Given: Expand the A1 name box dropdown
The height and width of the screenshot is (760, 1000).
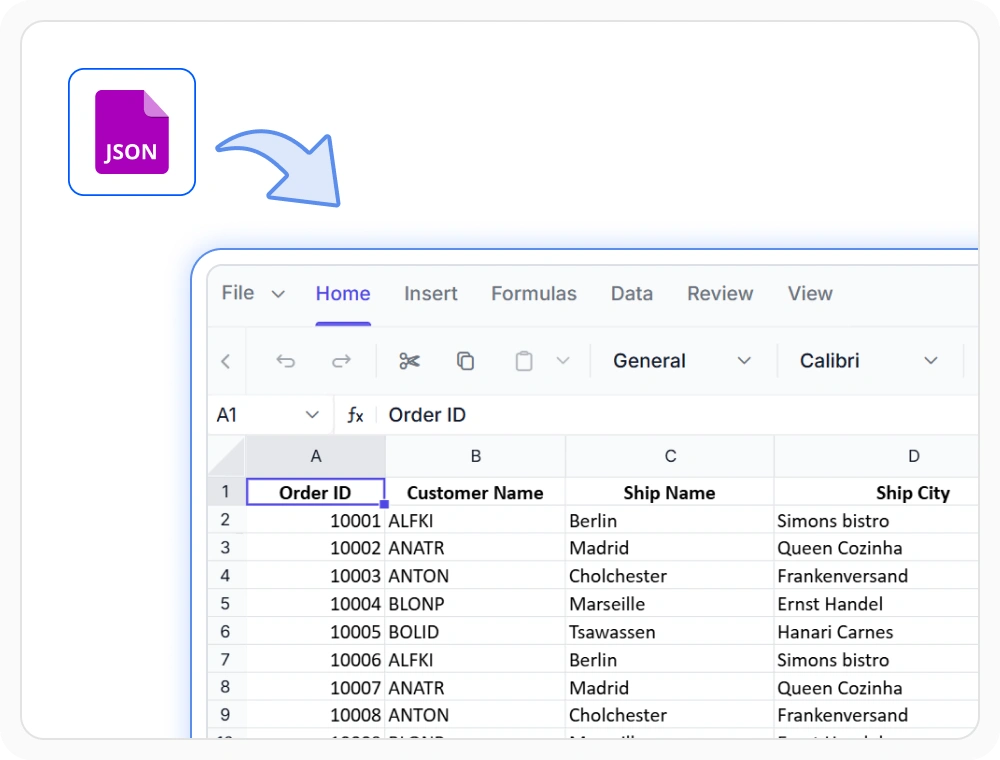Looking at the screenshot, I should coord(312,415).
